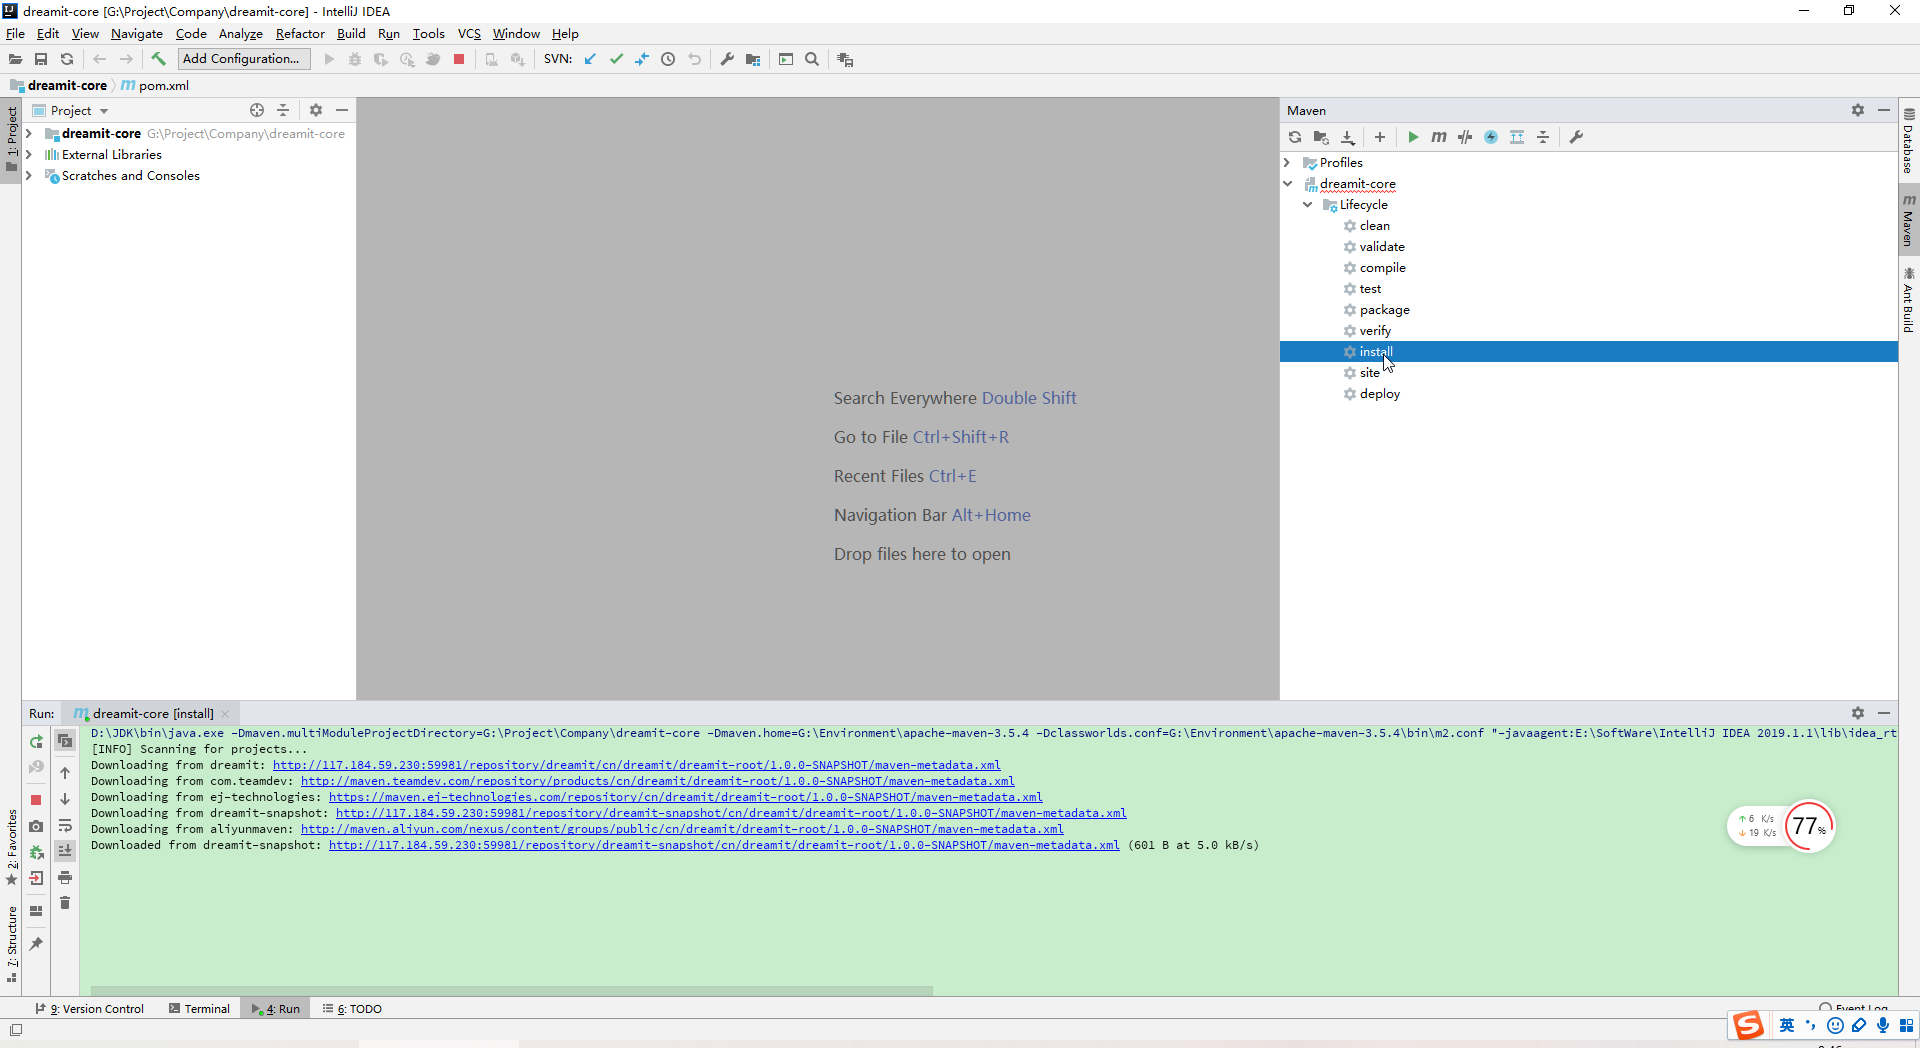
Task: Show Maven dependencies diagram icon
Action: coord(1517,137)
